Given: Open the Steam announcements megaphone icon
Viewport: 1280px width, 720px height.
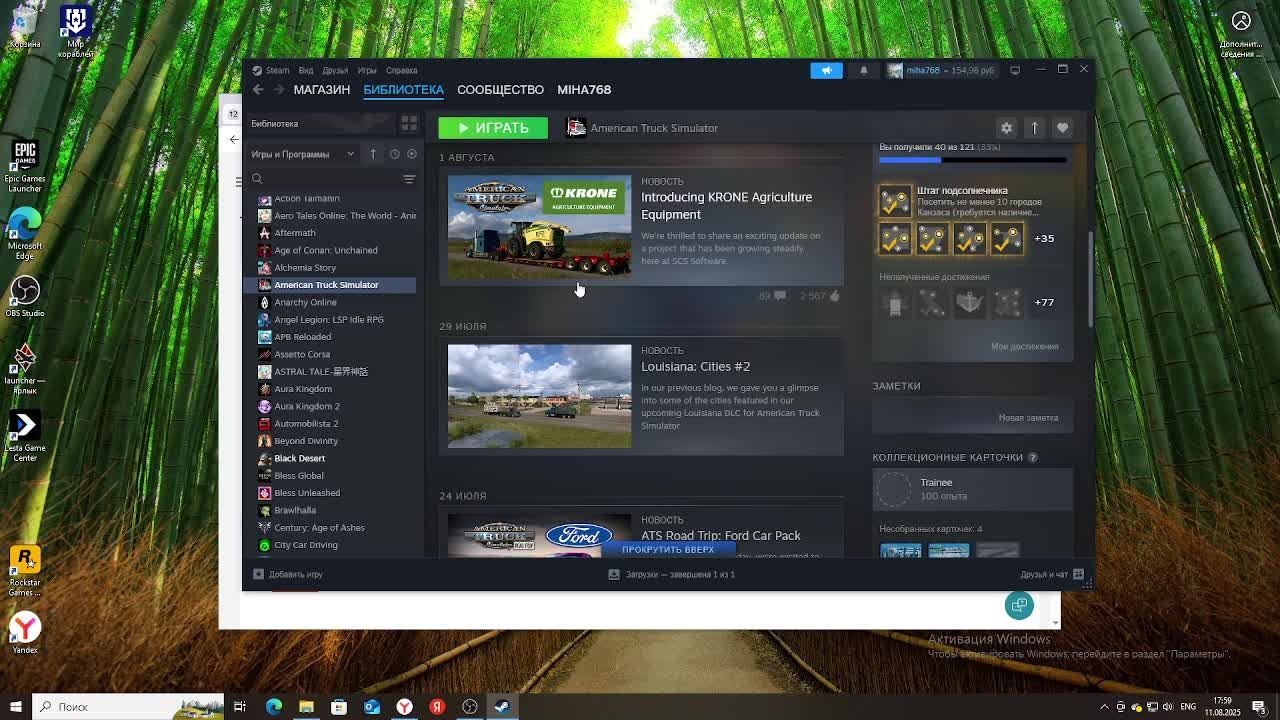Looking at the screenshot, I should pos(826,70).
